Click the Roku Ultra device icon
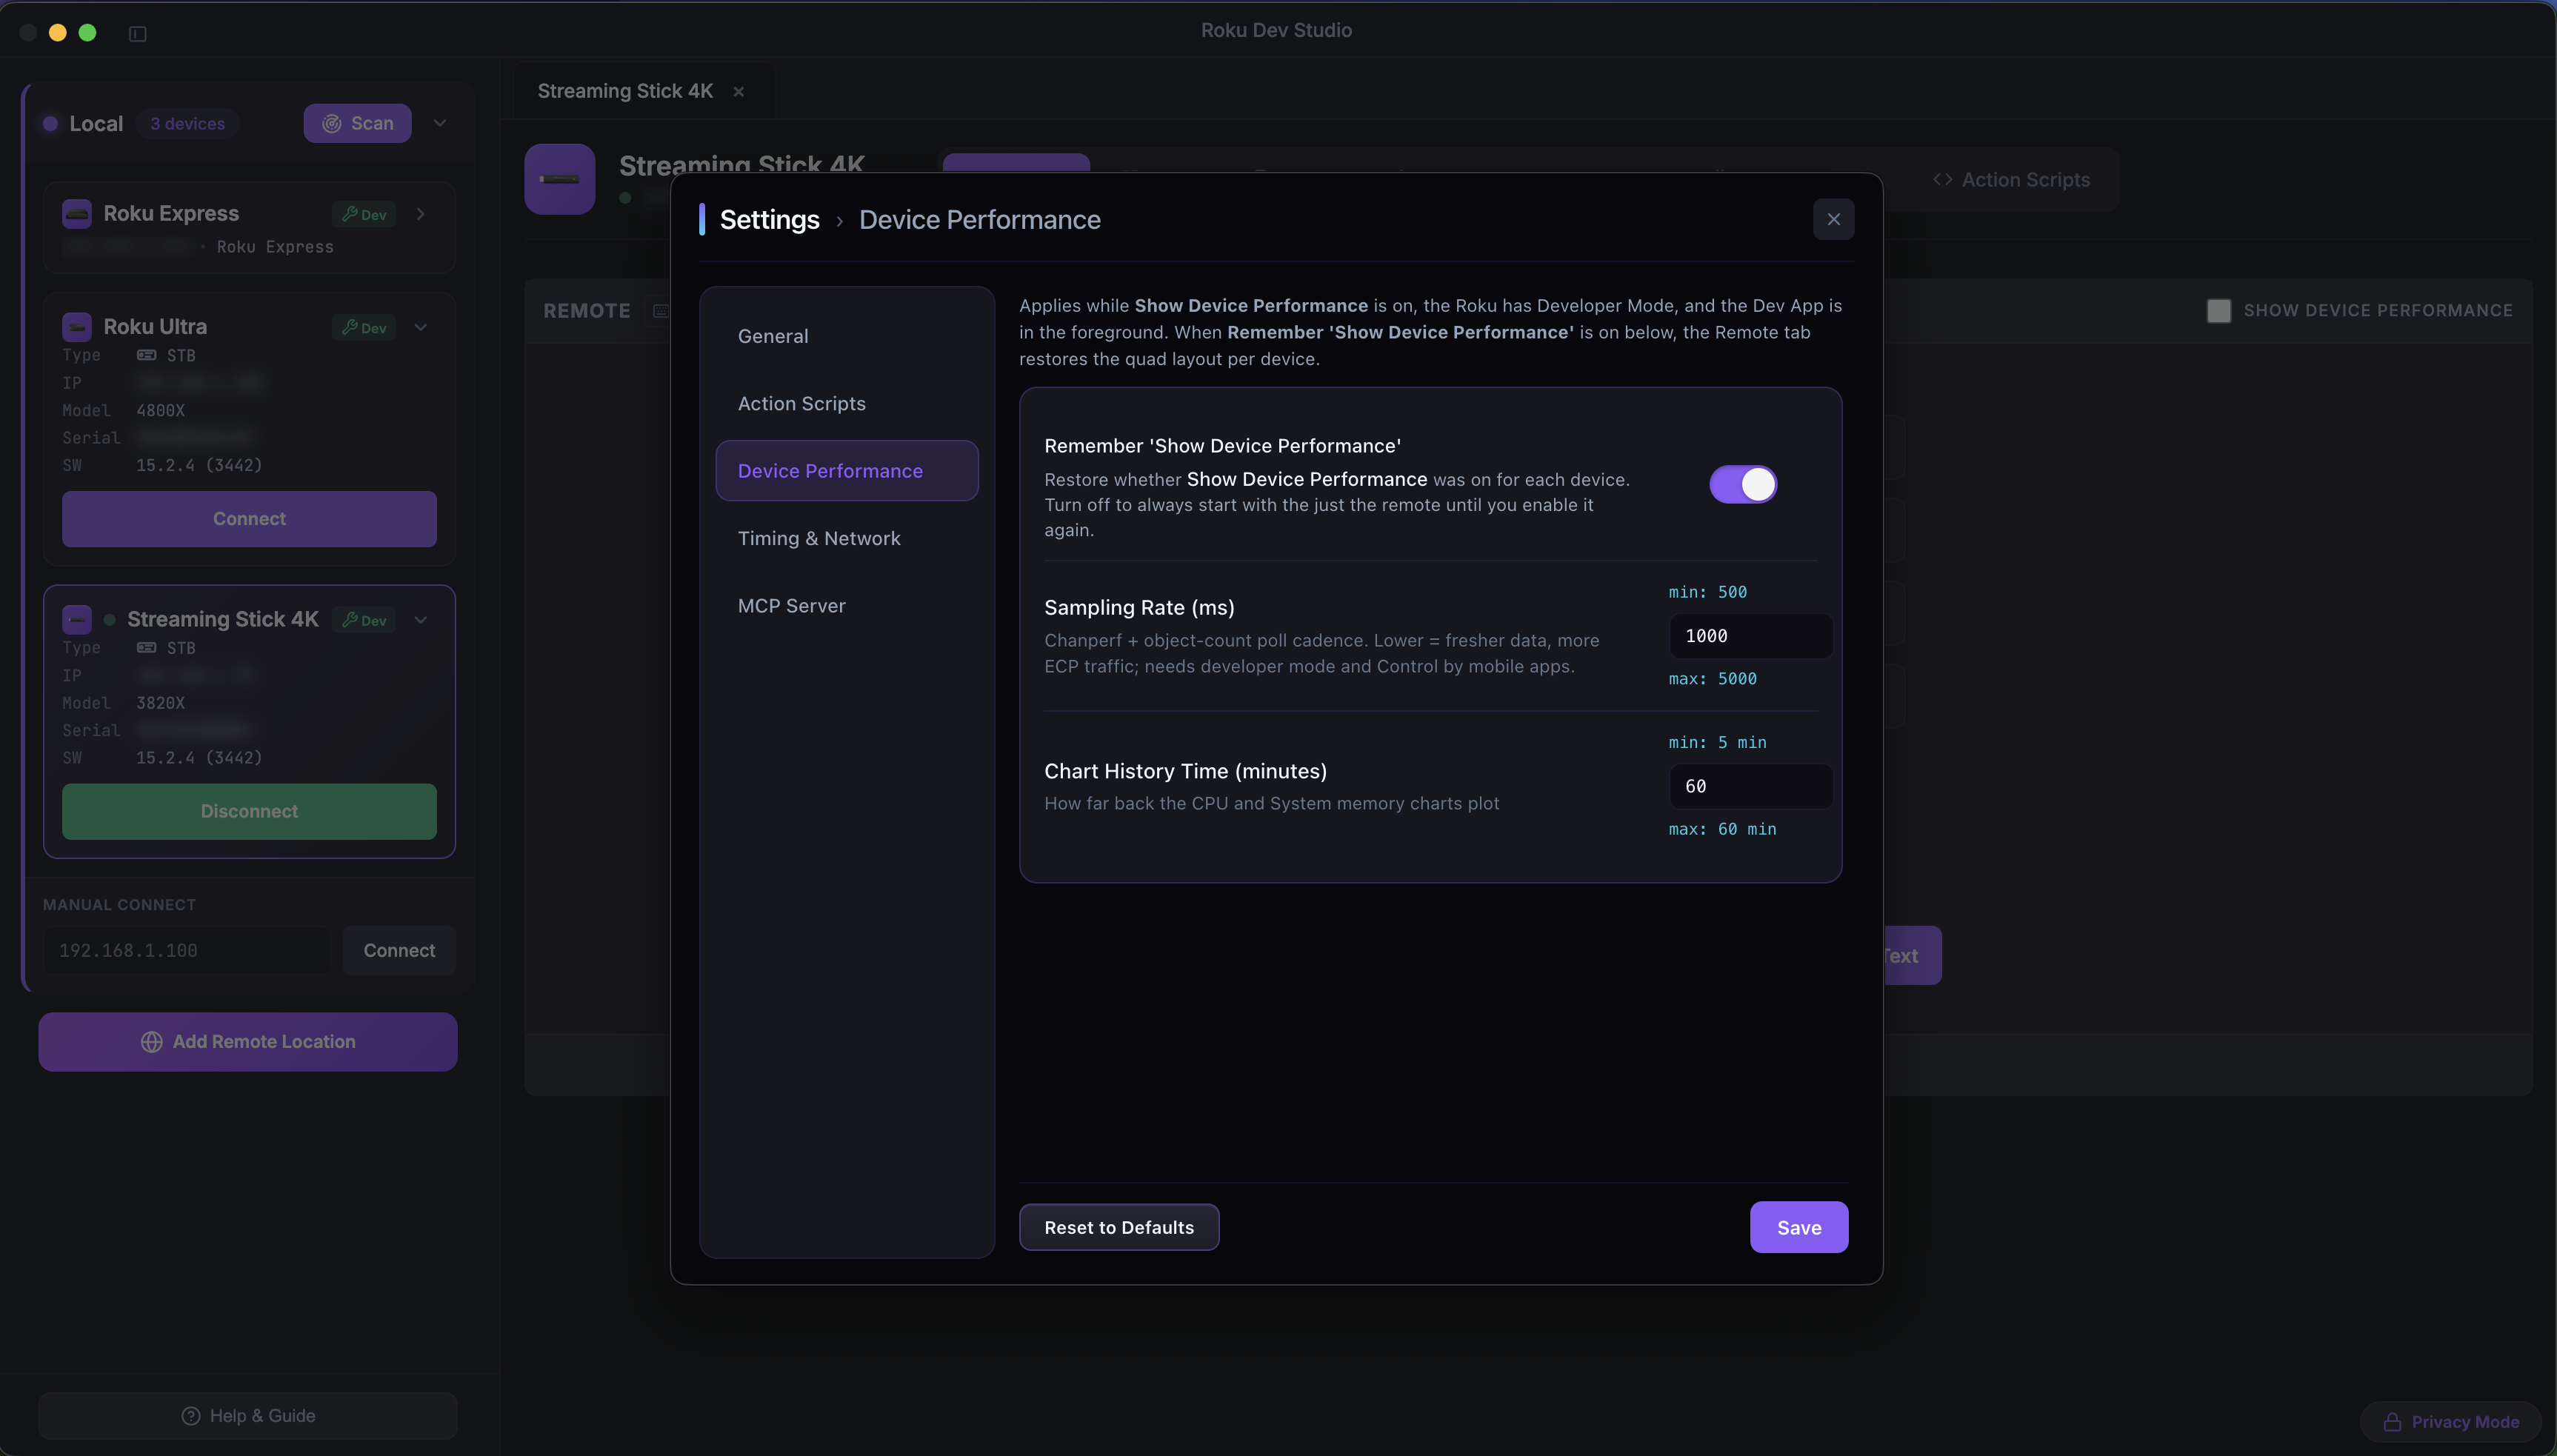The height and width of the screenshot is (1456, 2557). pyautogui.click(x=77, y=327)
